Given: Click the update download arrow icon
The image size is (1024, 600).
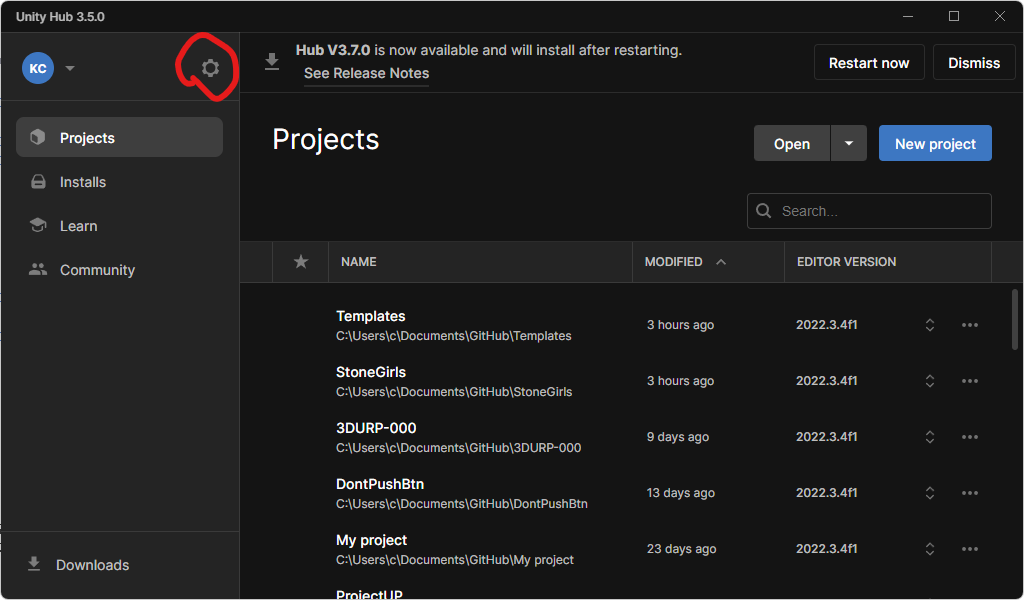Looking at the screenshot, I should click(272, 62).
